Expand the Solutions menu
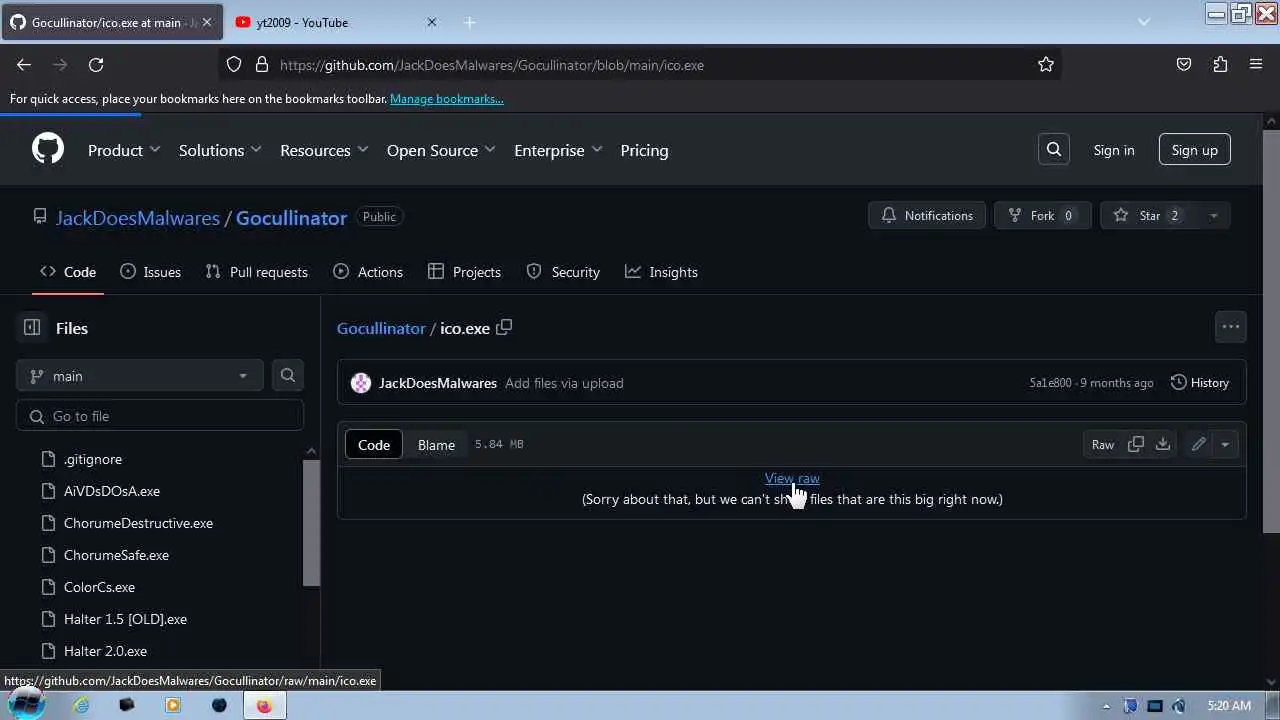The width and height of the screenshot is (1280, 720). coord(220,150)
